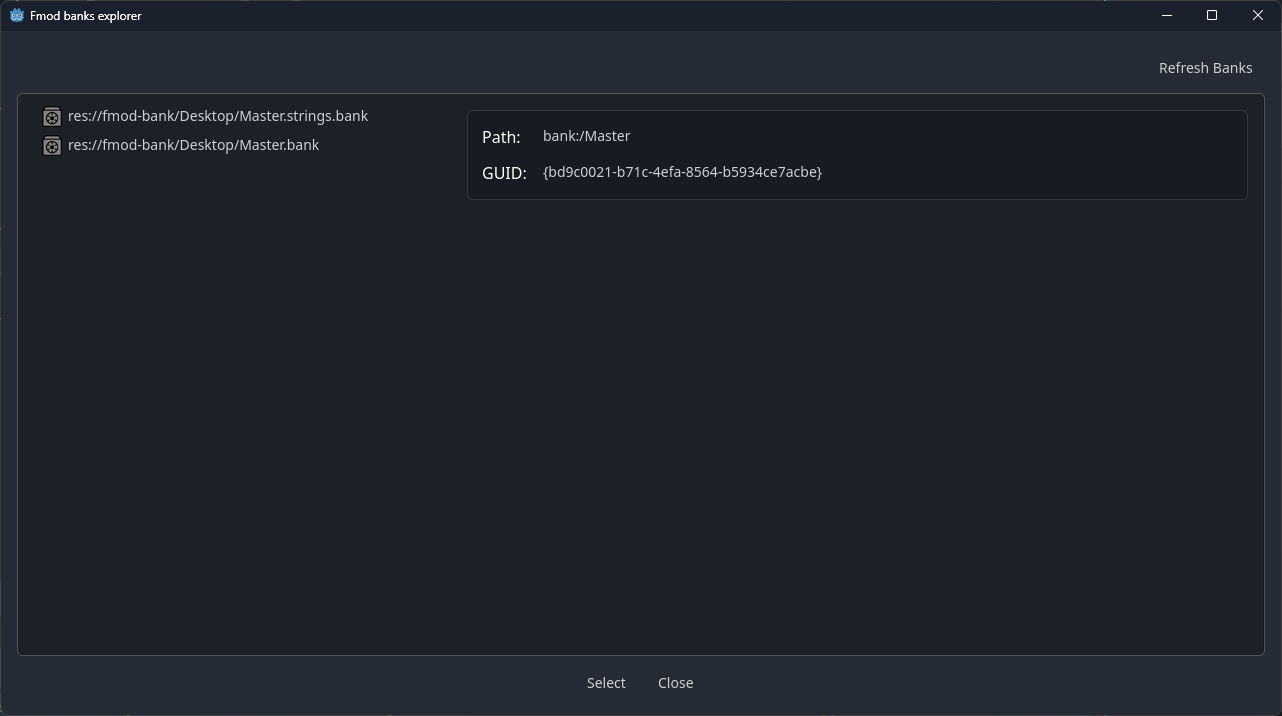Click the bank icon beside Master.bank
Screen dimensions: 1282x716
pyautogui.click(x=52, y=146)
